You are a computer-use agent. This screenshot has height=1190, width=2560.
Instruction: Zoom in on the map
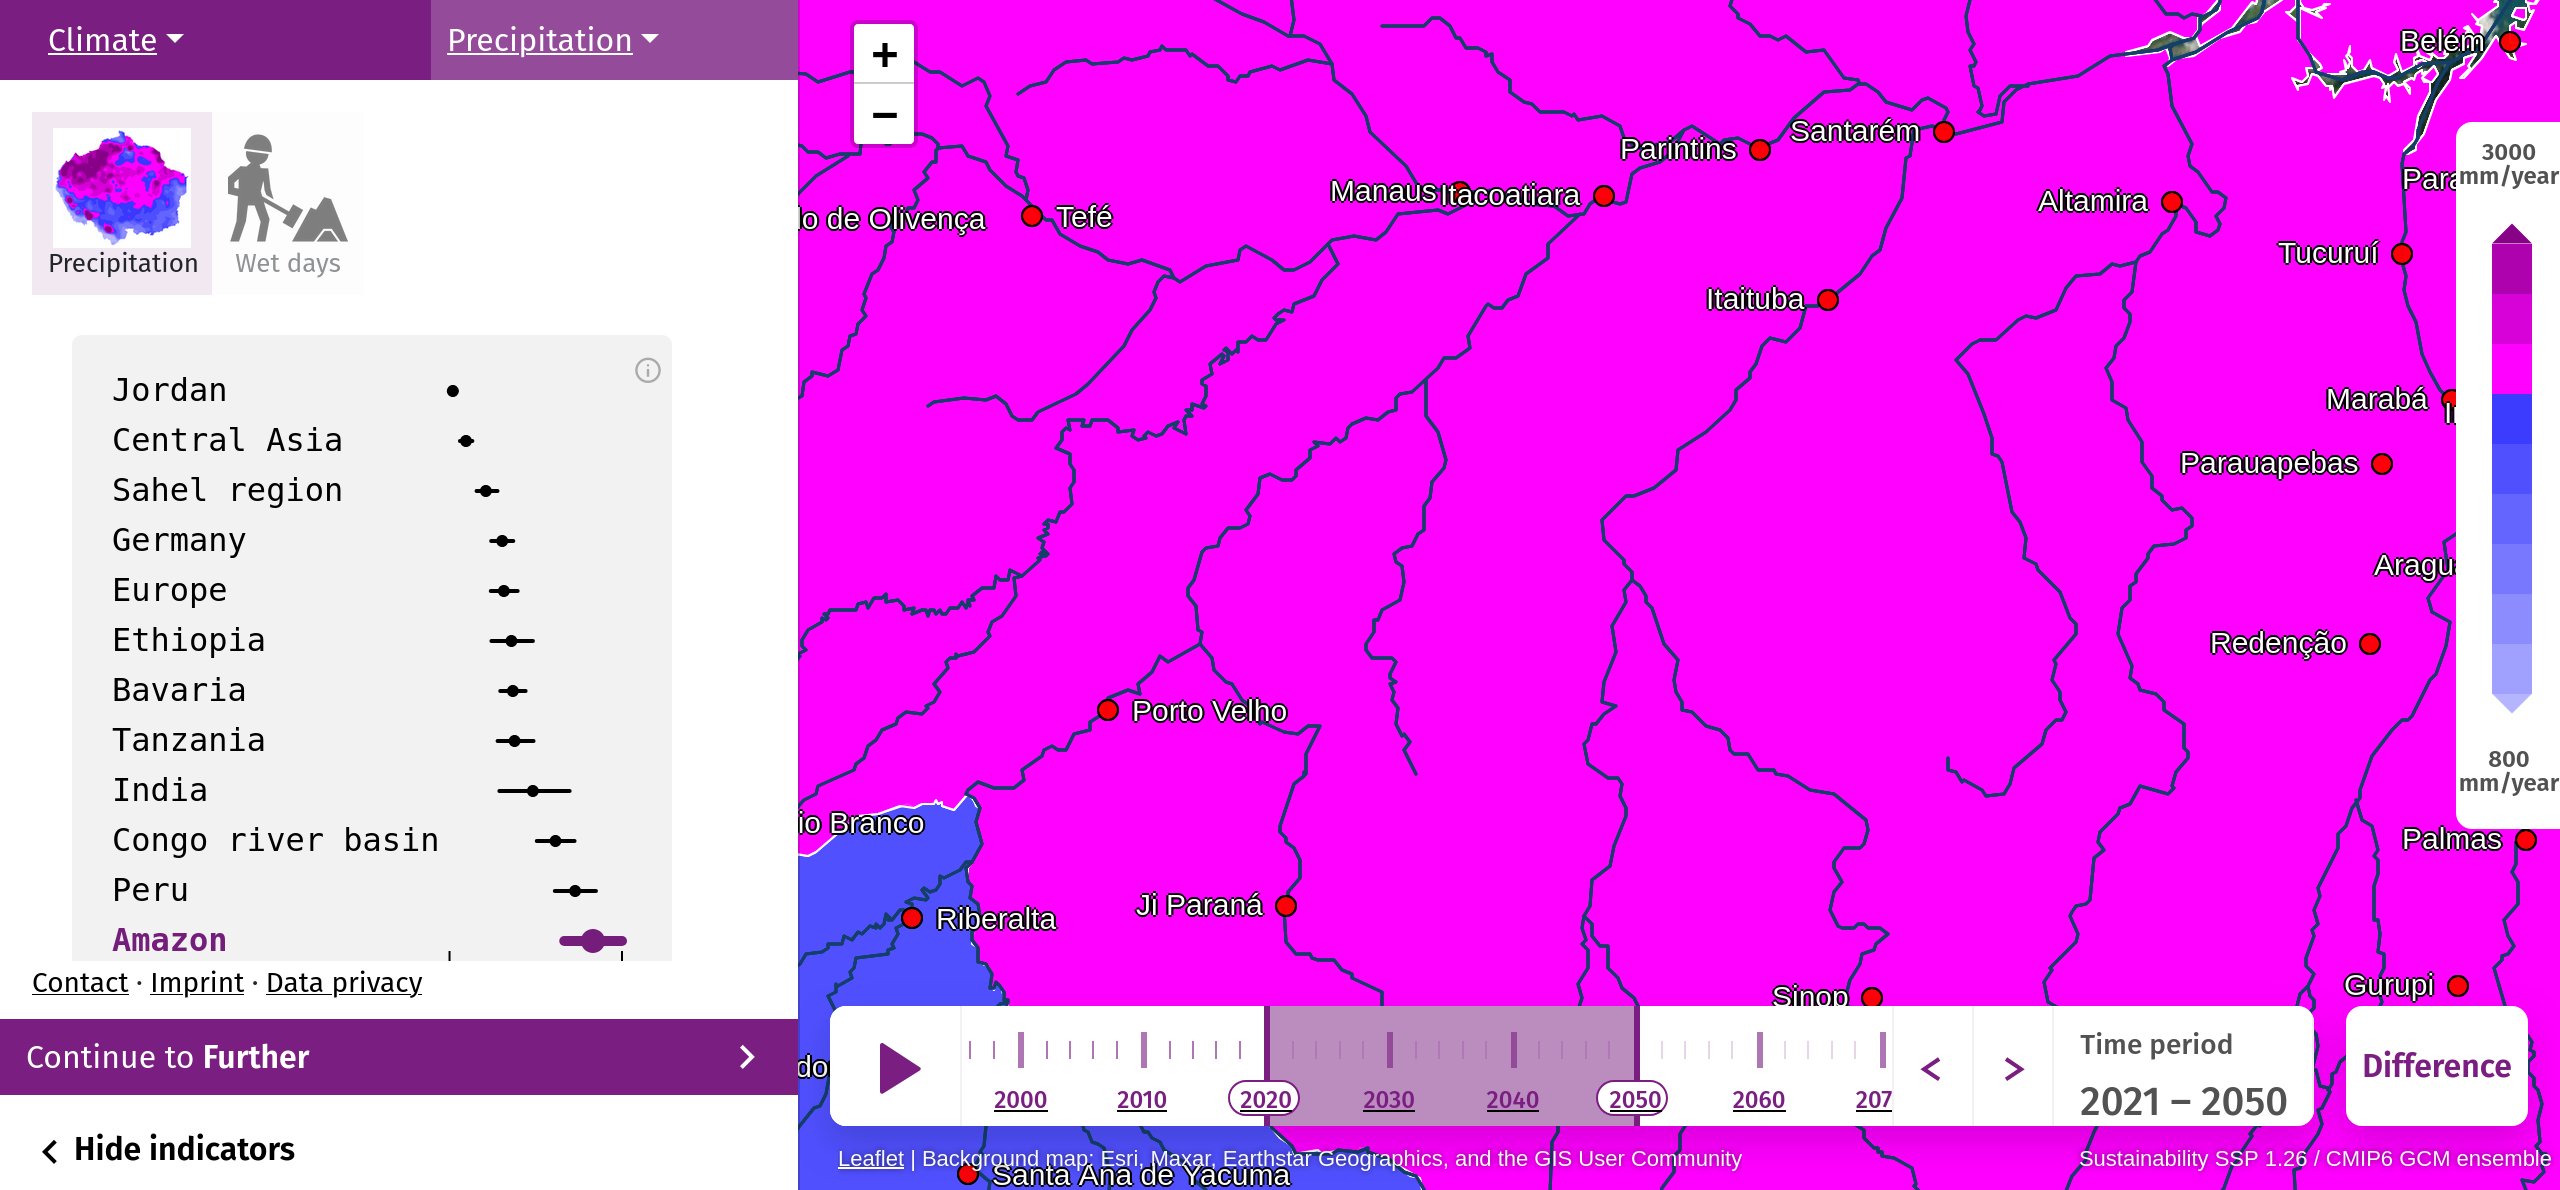pyautogui.click(x=884, y=55)
